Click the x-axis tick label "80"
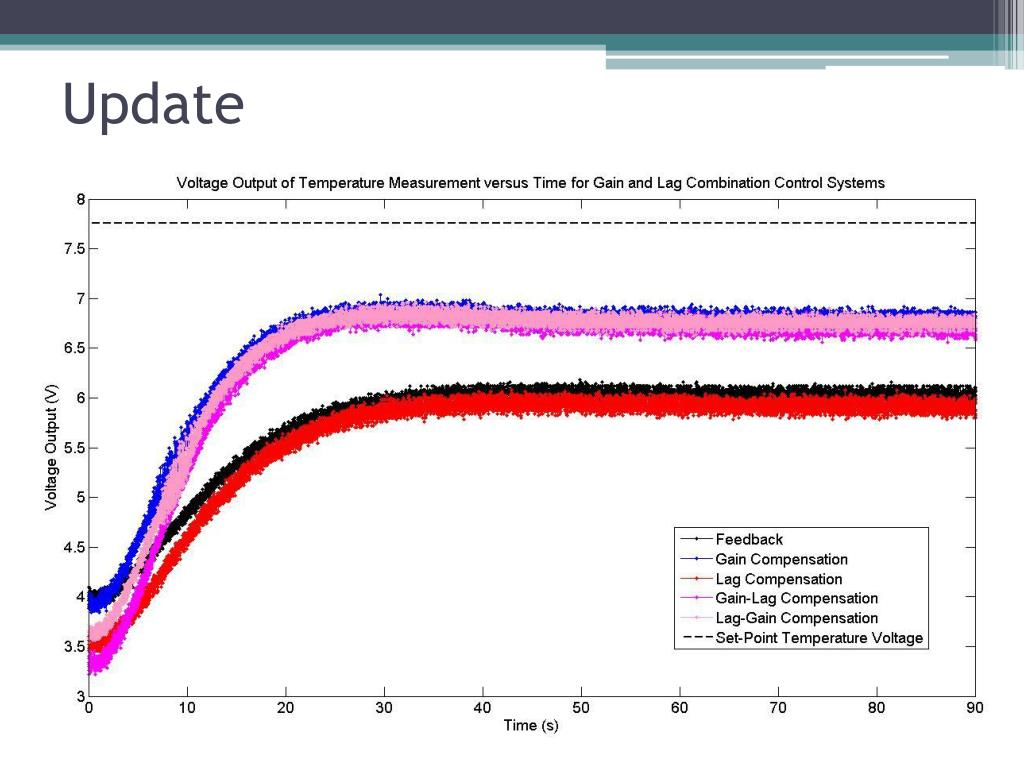Screen dimensions: 1024x768 pos(876,708)
